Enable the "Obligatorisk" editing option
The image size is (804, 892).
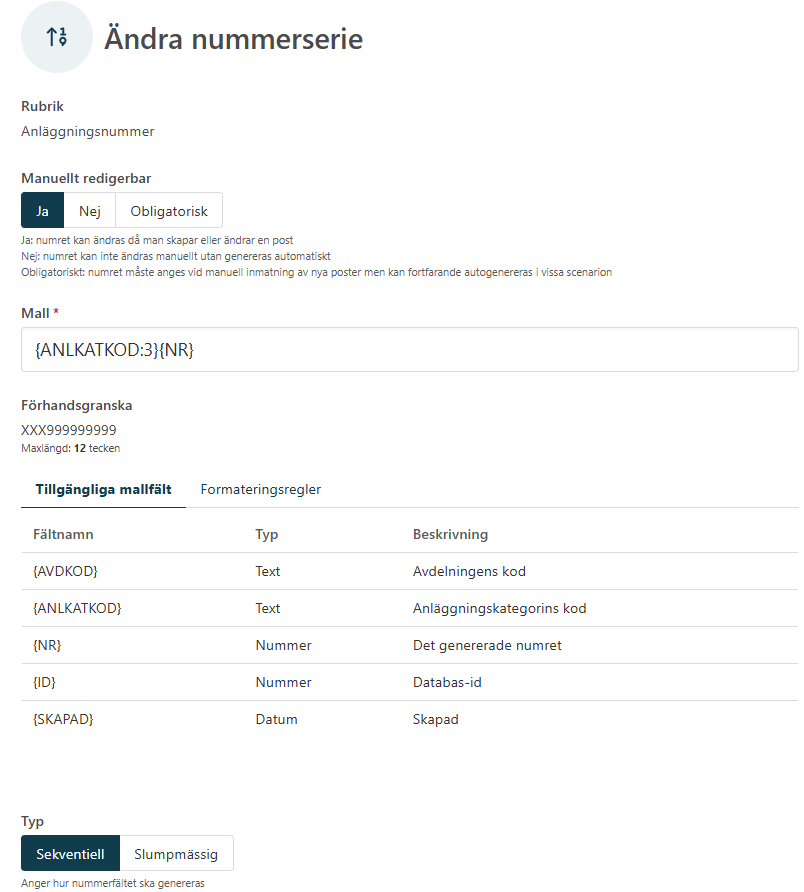[169, 210]
